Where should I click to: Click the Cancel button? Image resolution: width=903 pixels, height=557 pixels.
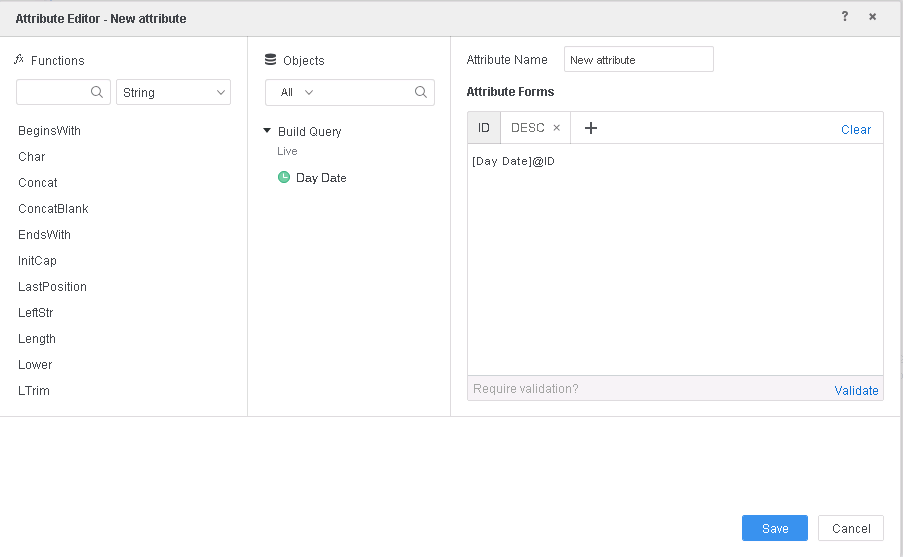[x=850, y=528]
